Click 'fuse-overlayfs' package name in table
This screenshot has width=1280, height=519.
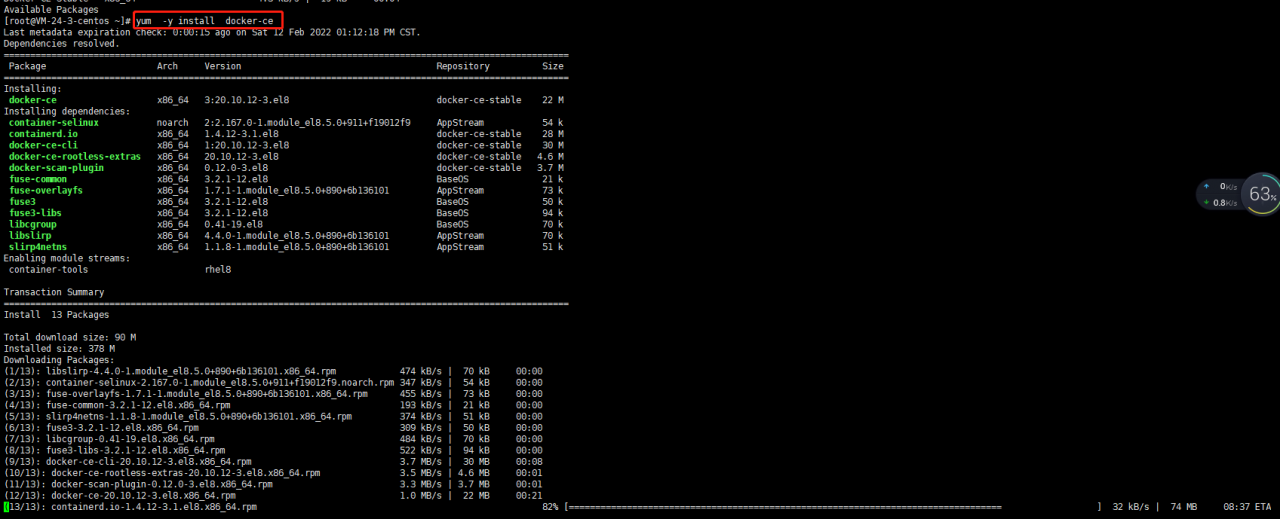[45, 191]
